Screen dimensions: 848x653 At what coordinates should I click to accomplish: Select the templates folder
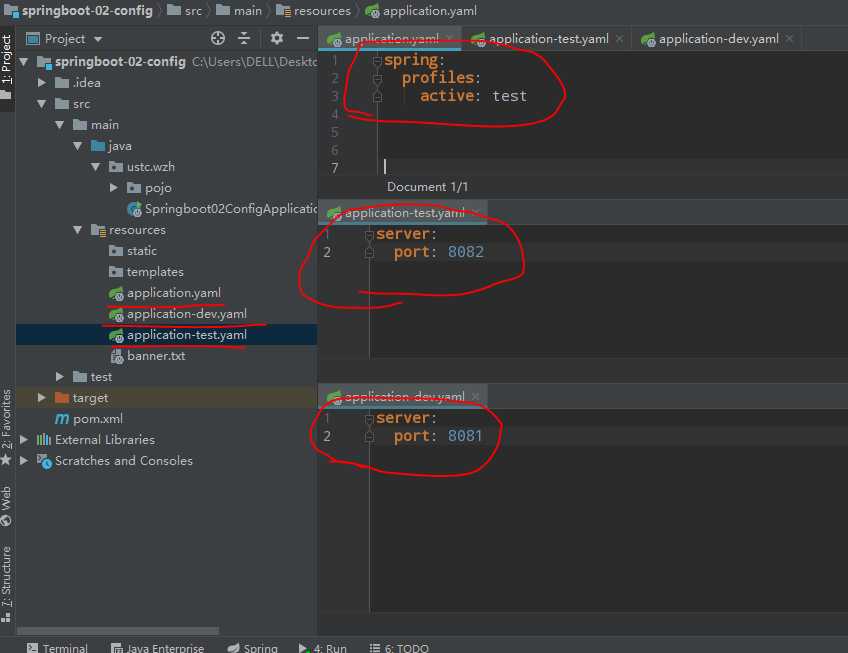click(155, 272)
